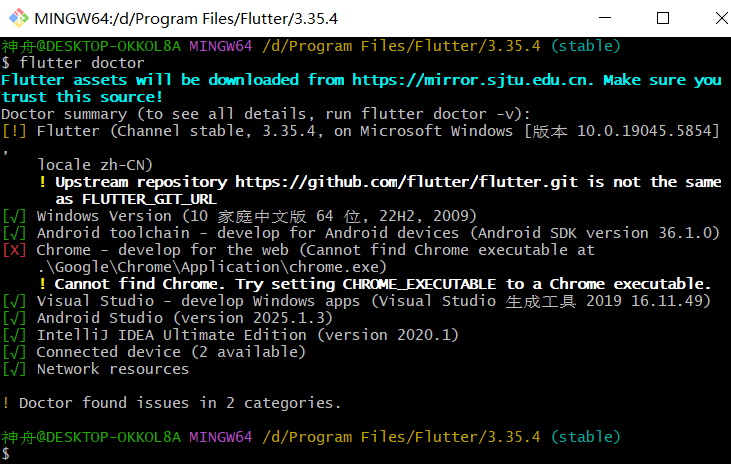Viewport: 731px width, 464px height.
Task: Click the green check beside IntelliJ IDEA
Action: pyautogui.click(x=14, y=335)
